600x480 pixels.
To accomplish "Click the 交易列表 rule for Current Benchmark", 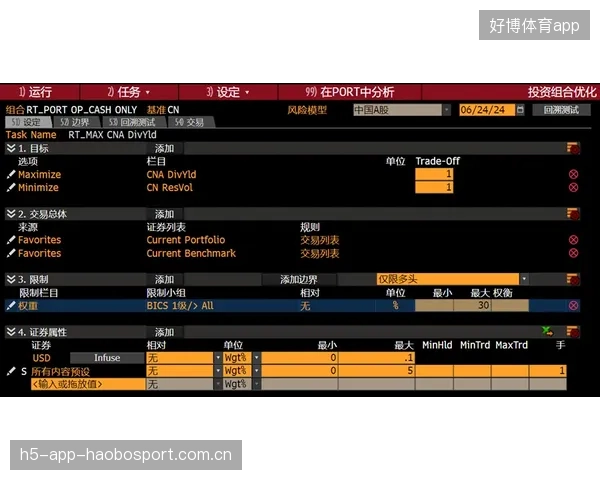I will (x=320, y=253).
